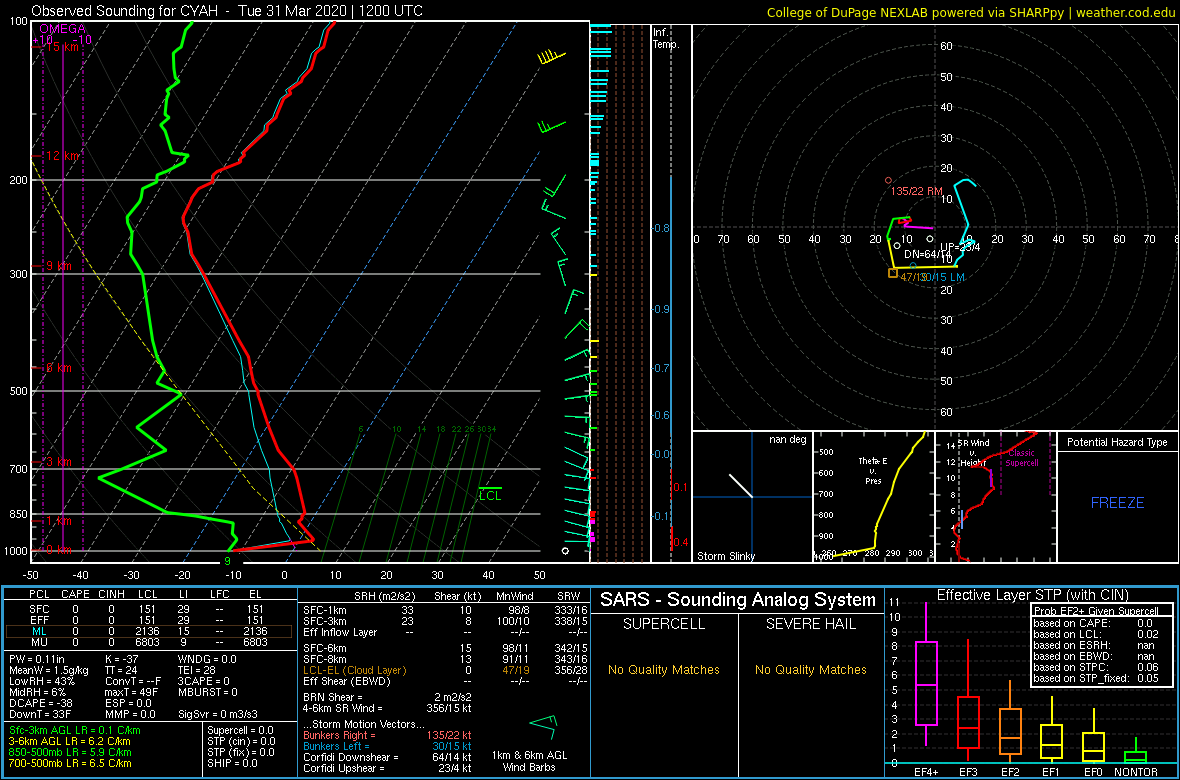Image resolution: width=1180 pixels, height=780 pixels.
Task: Click 700-500mb LR = 6.5 C/km
Action: click(70, 763)
